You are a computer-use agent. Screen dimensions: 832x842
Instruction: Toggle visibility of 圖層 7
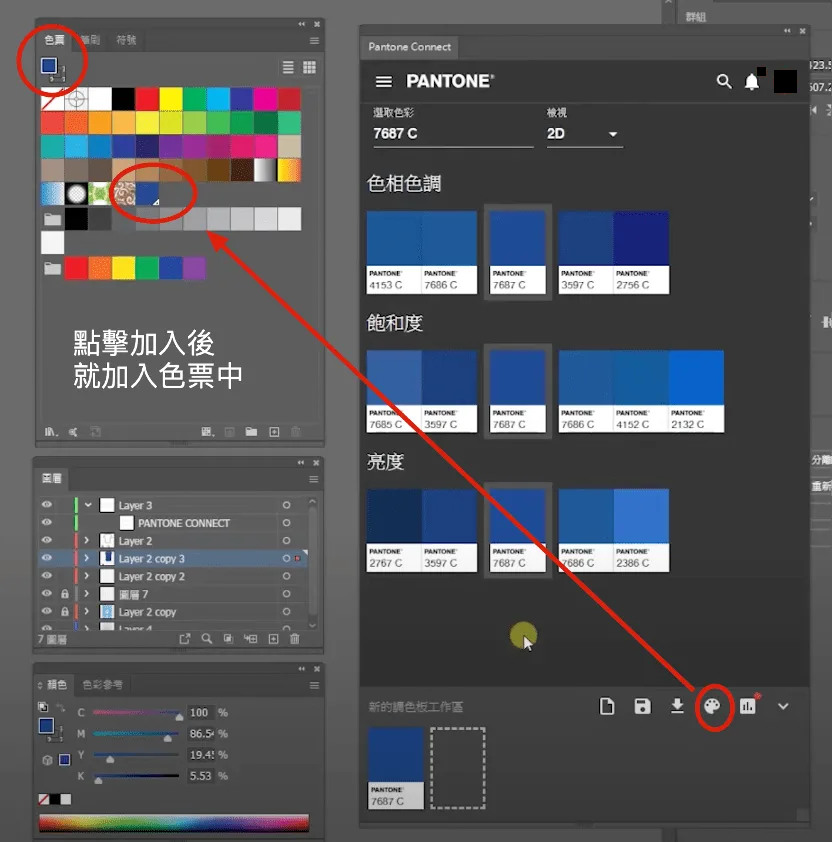coord(47,593)
